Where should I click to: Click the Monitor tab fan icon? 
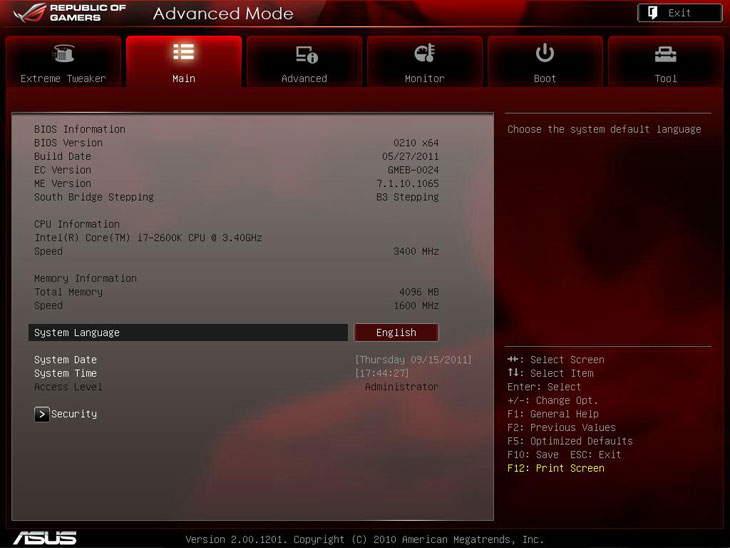click(x=424, y=54)
